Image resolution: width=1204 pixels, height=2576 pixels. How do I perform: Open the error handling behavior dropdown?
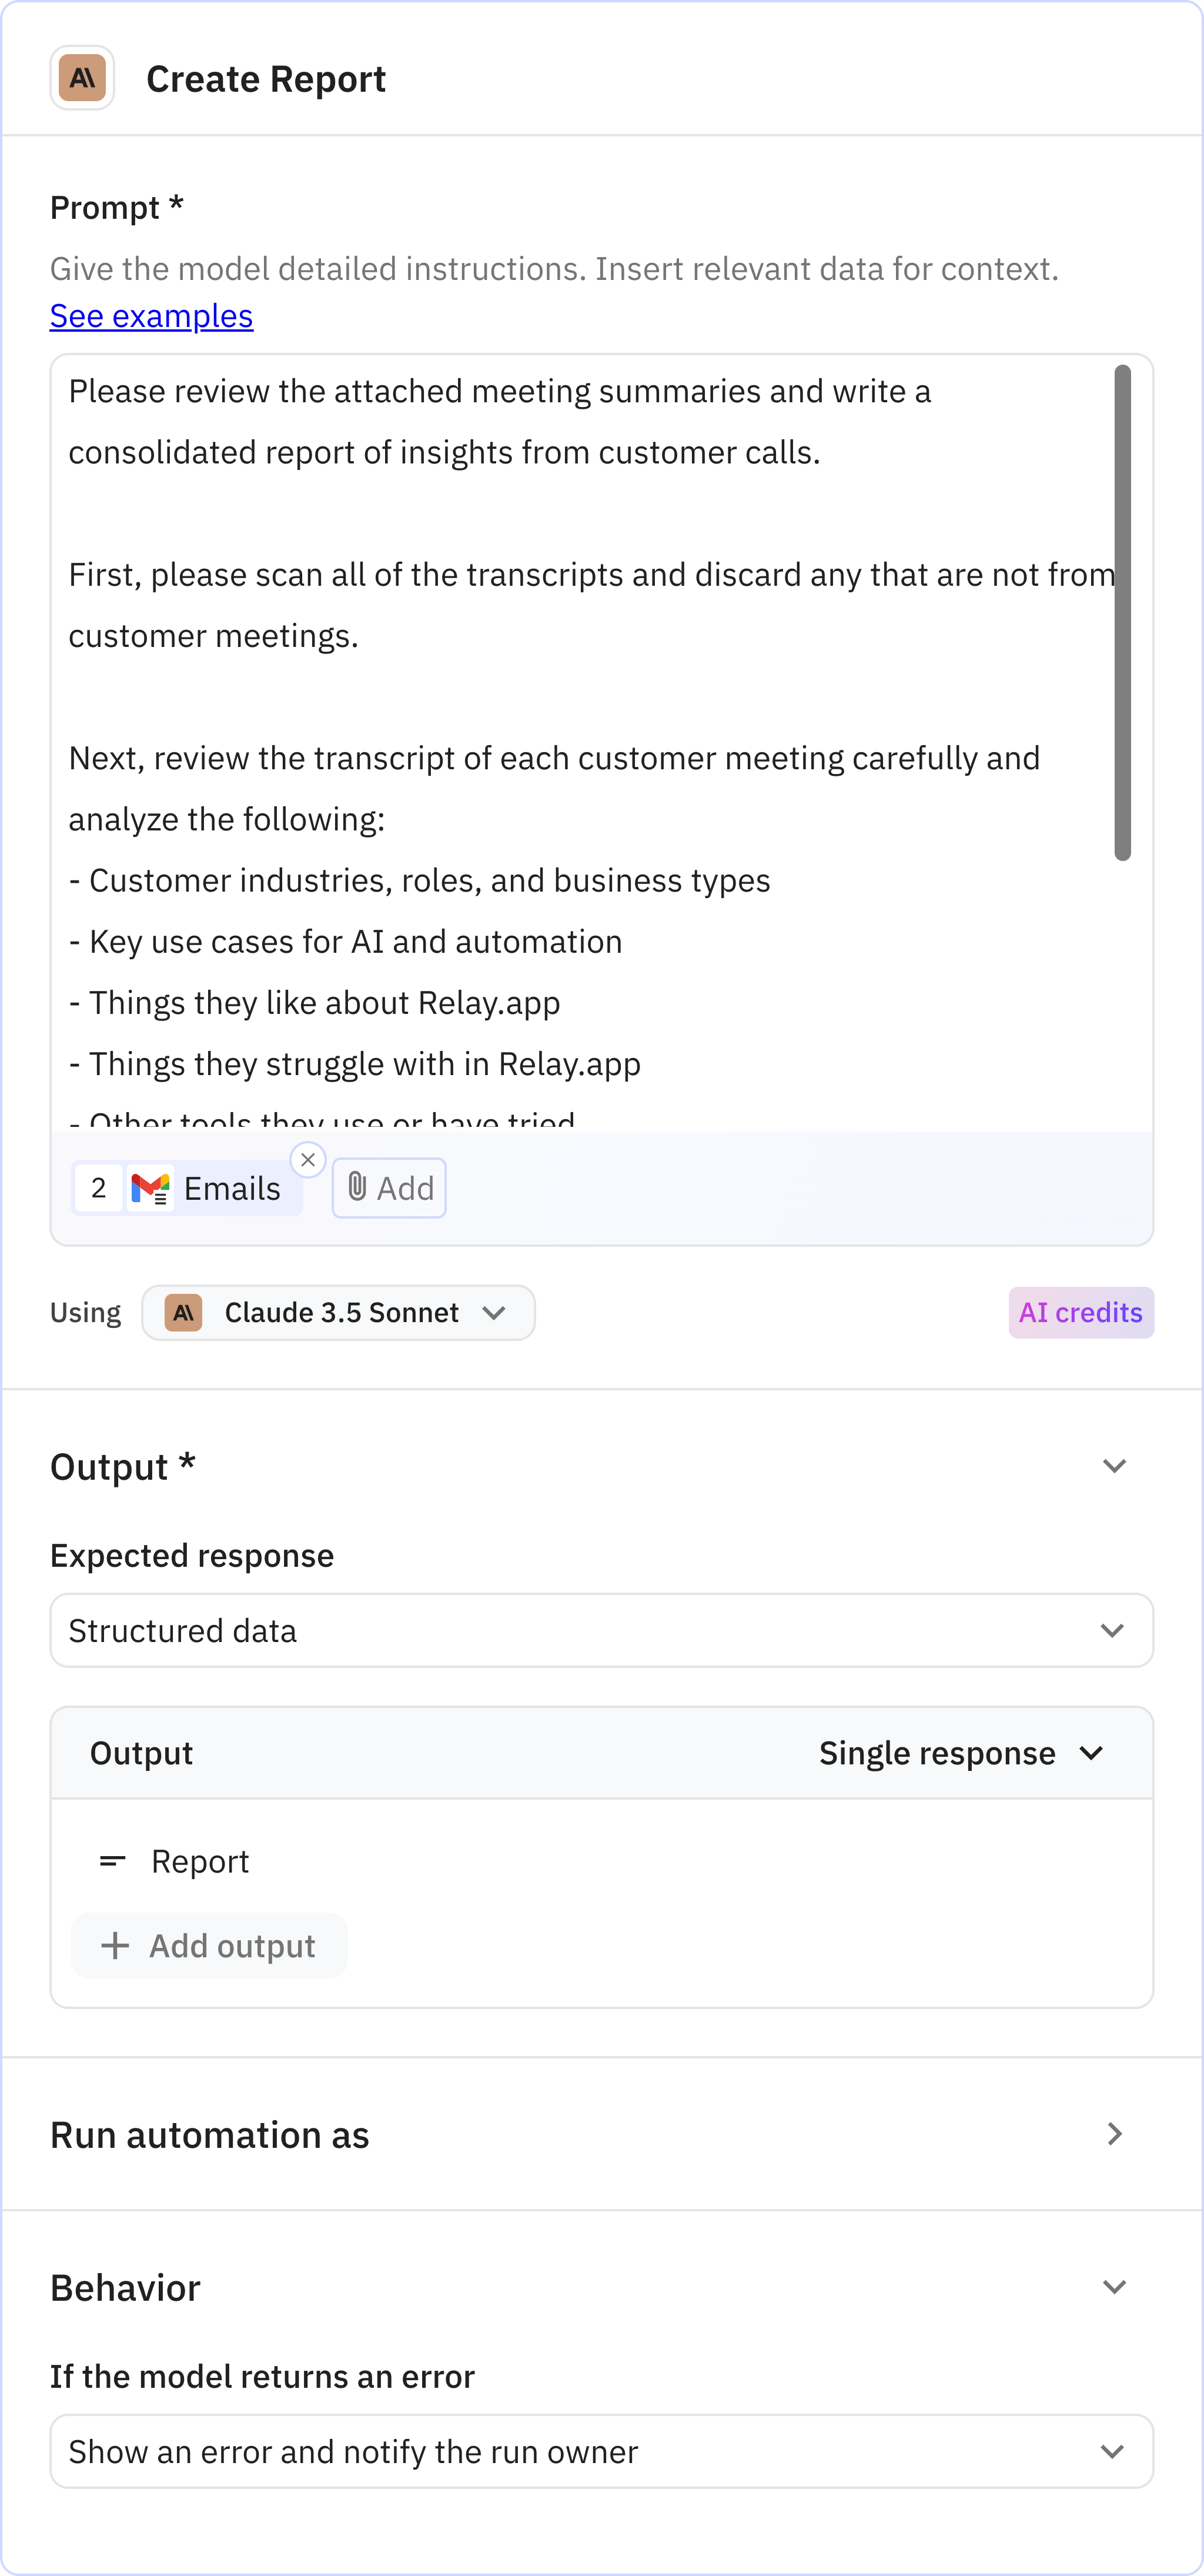pos(601,2452)
